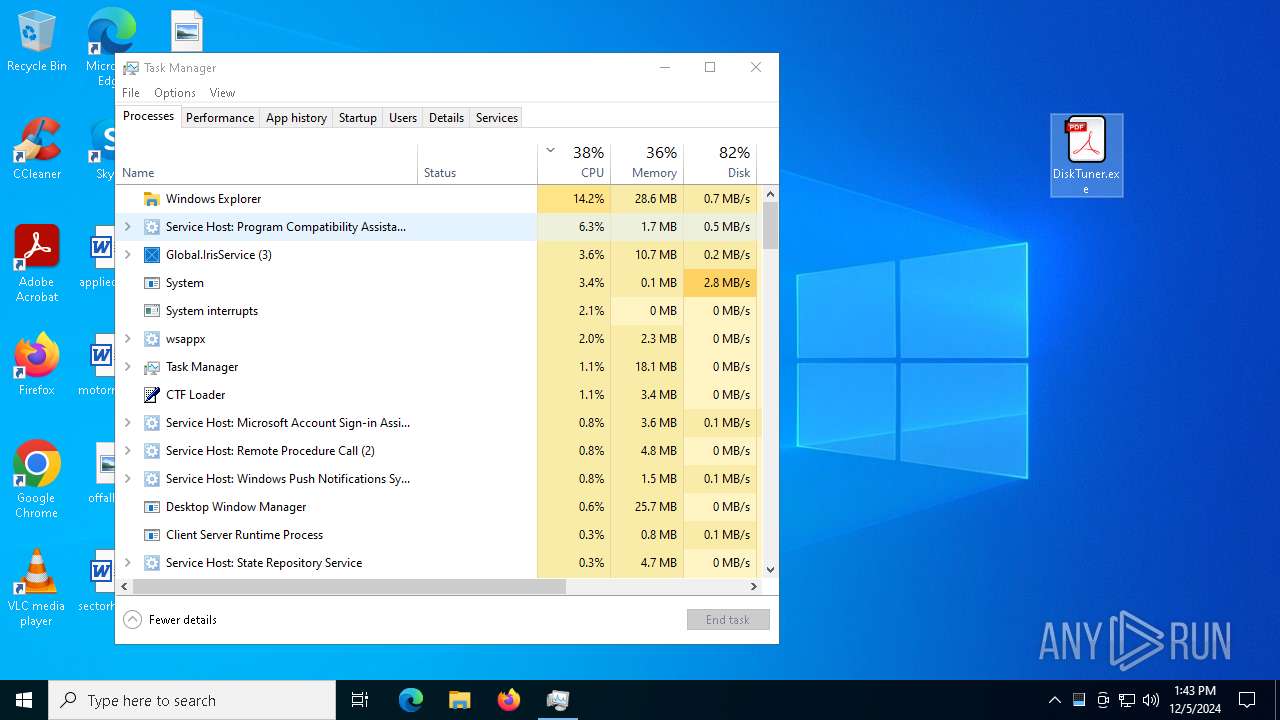This screenshot has width=1280, height=720.
Task: Switch to the App history tab
Action: 296,117
